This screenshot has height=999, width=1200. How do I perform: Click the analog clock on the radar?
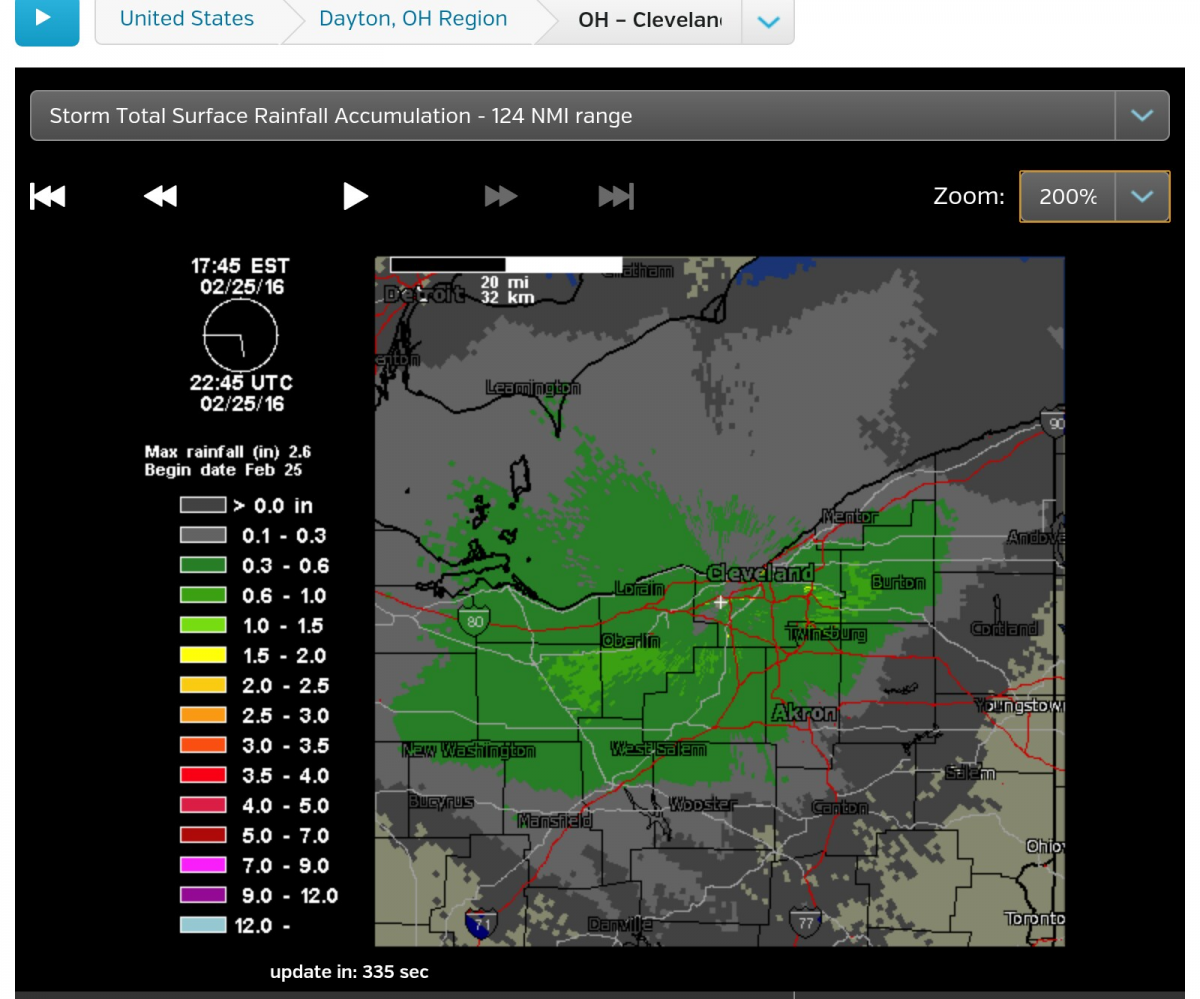241,337
